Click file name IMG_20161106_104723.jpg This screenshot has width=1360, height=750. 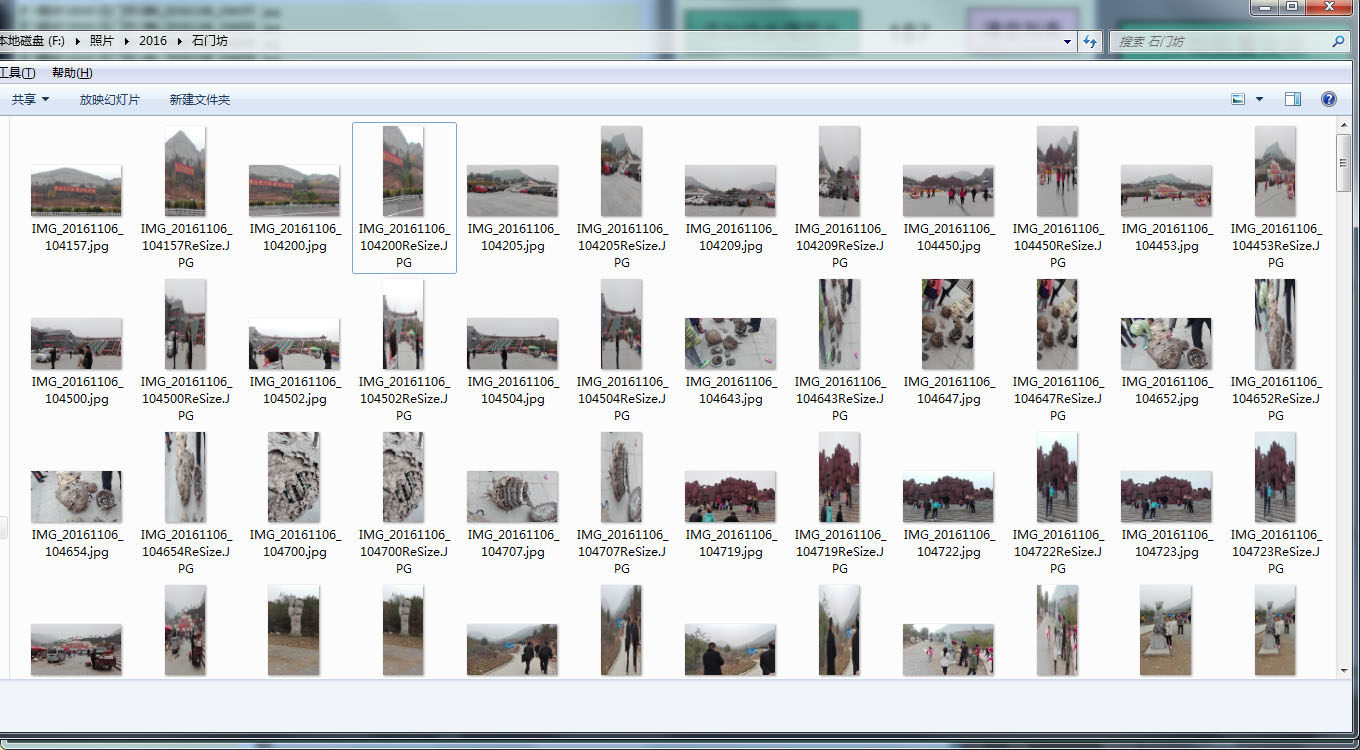[1167, 543]
